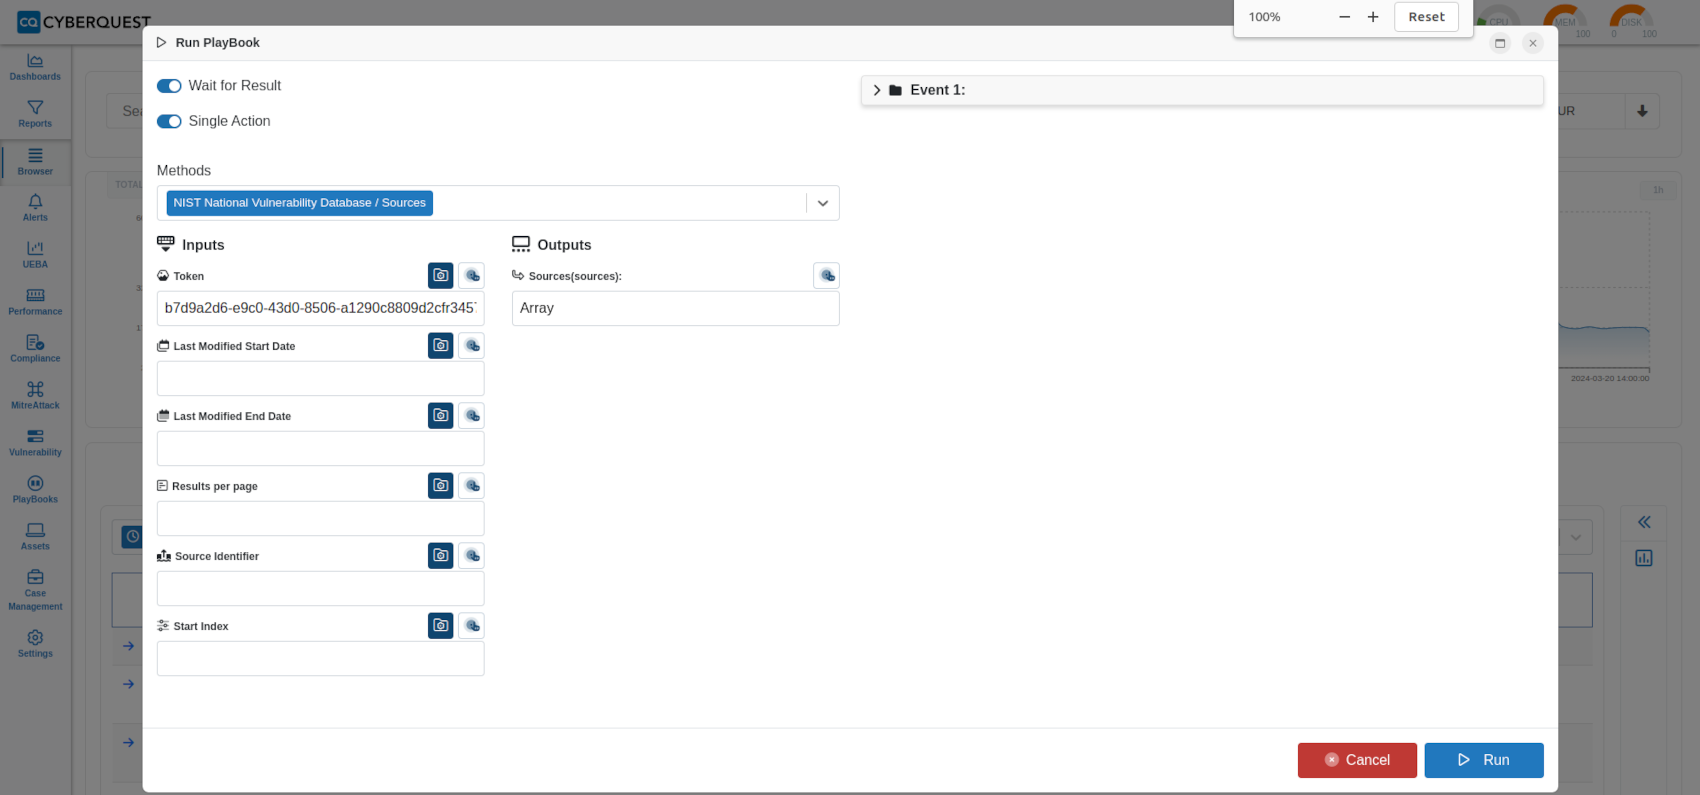This screenshot has height=795, width=1700.
Task: Open Compliance in the sidebar
Action: 35,349
